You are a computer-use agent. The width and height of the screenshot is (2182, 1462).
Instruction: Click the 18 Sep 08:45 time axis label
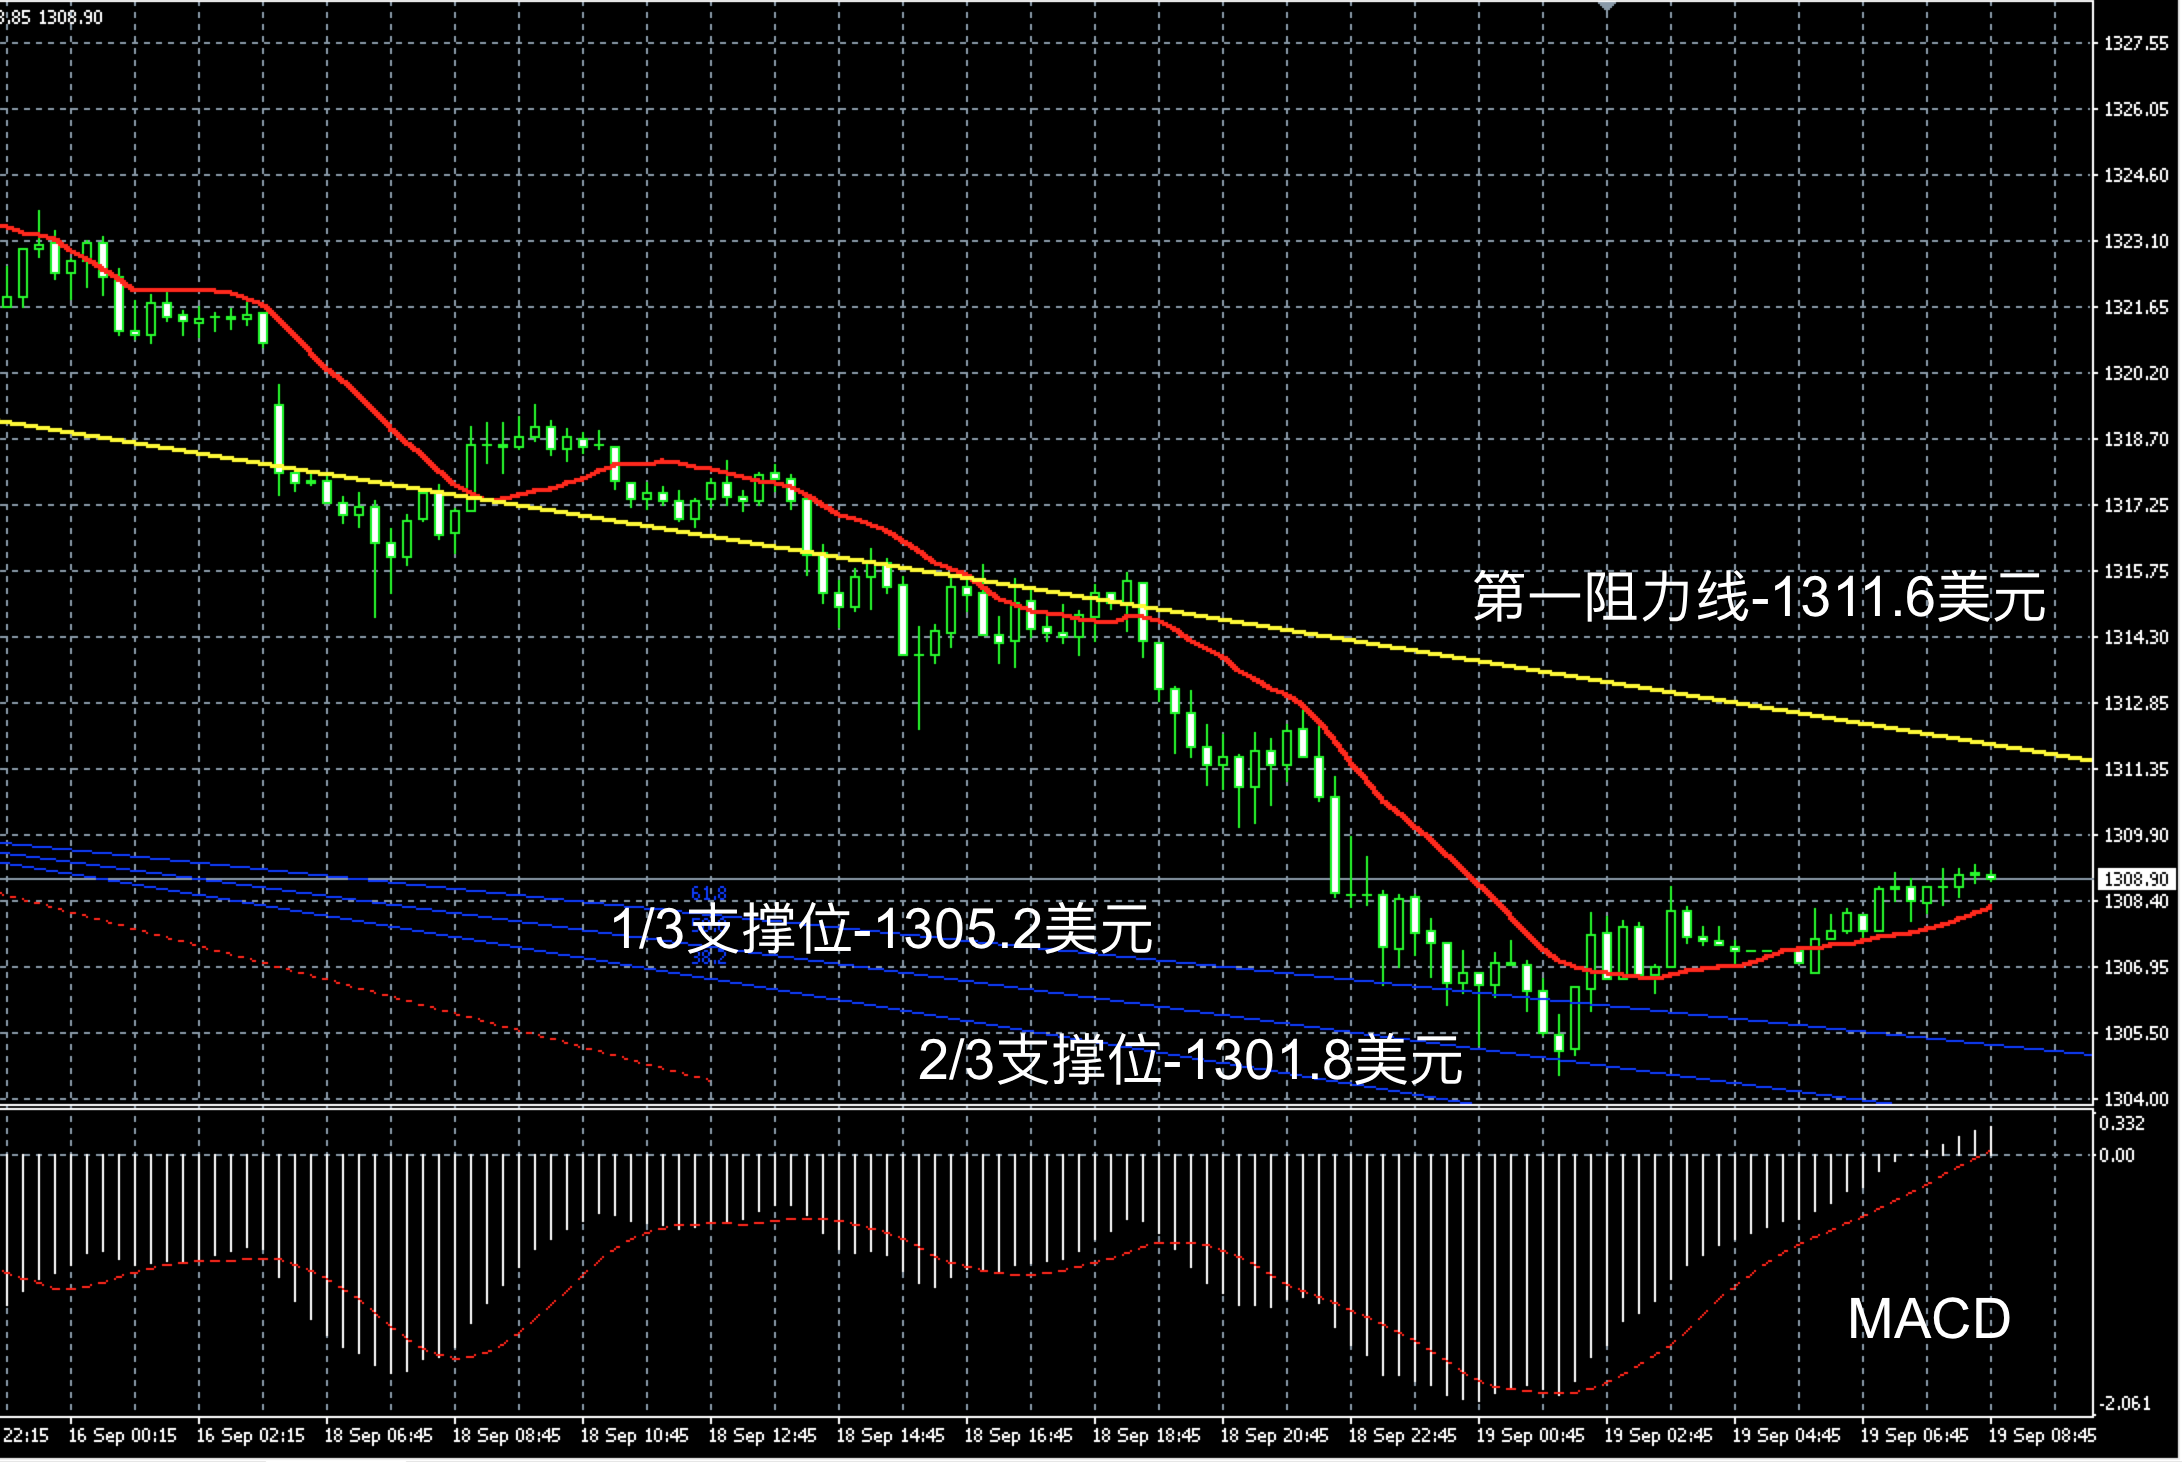507,1435
